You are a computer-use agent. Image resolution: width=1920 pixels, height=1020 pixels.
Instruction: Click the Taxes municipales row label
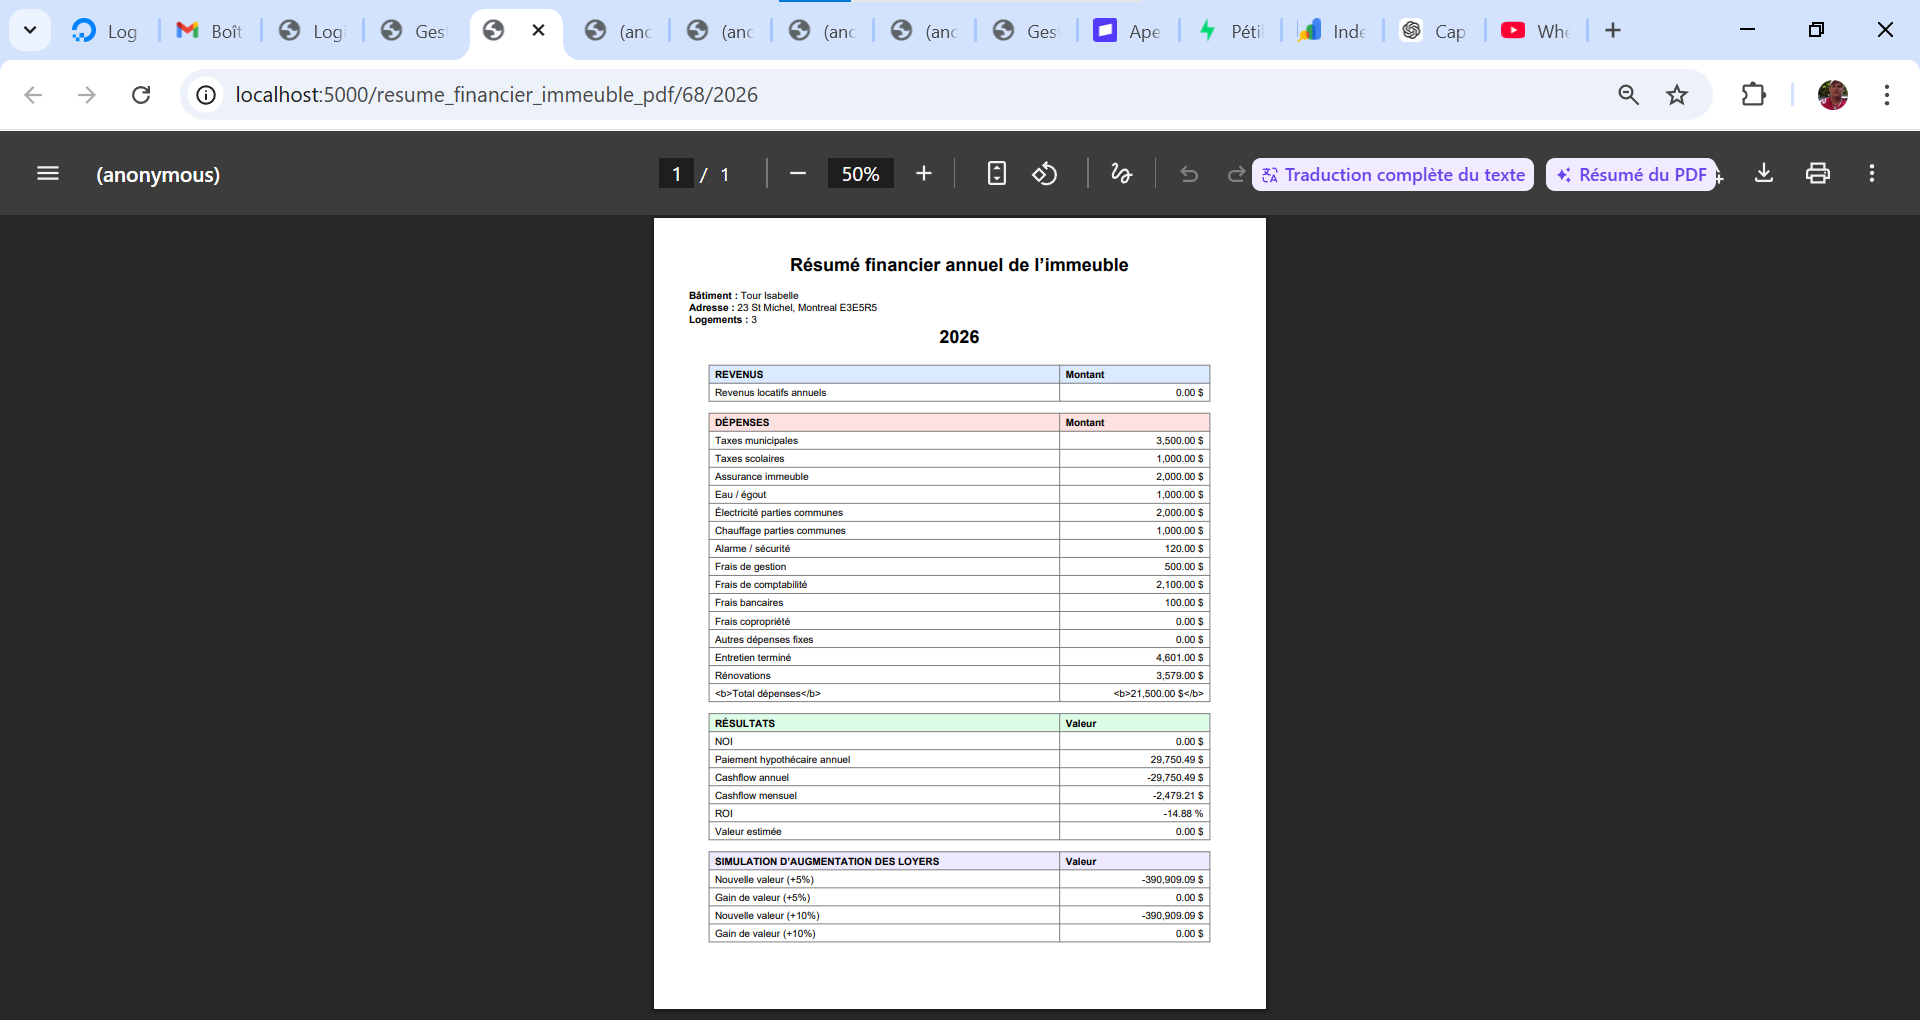(756, 441)
